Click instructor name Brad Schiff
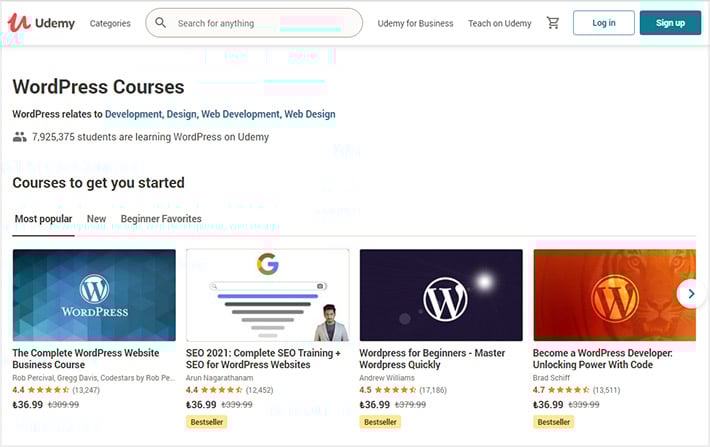The width and height of the screenshot is (710, 447). click(551, 378)
